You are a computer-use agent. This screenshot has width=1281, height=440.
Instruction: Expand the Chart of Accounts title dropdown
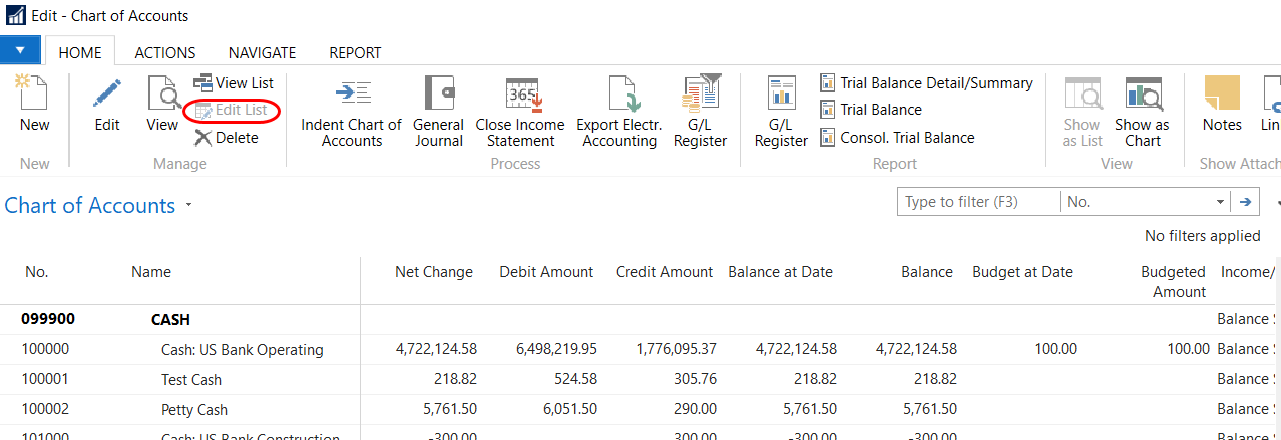click(x=188, y=206)
